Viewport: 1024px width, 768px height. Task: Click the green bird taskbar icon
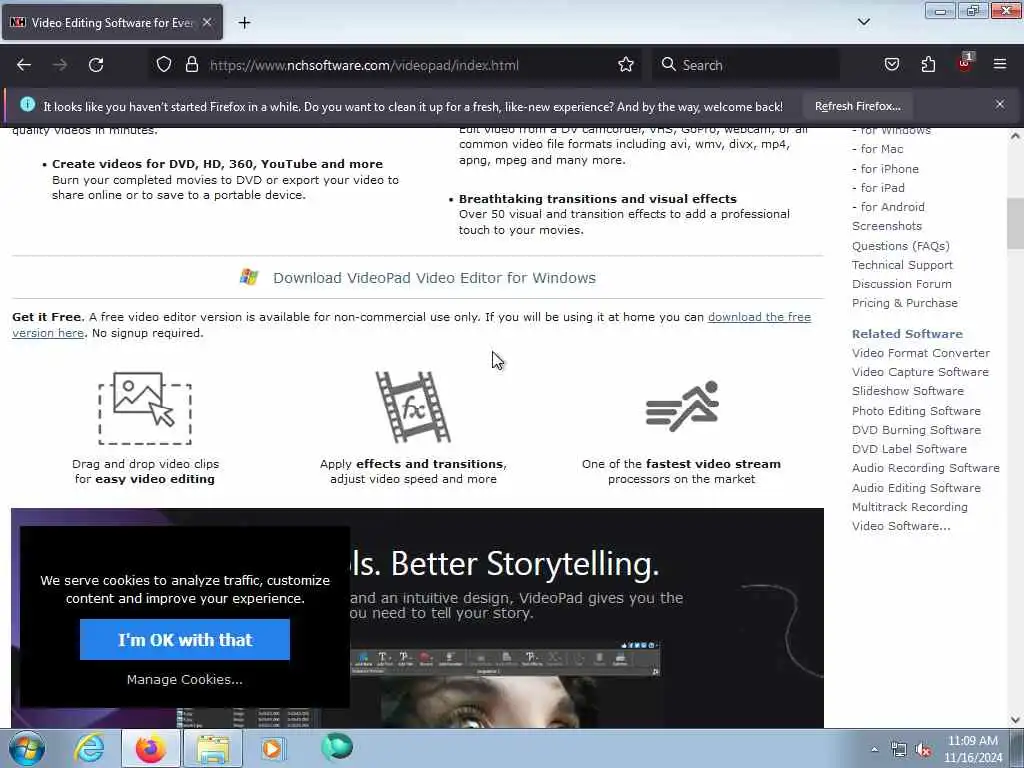337,747
